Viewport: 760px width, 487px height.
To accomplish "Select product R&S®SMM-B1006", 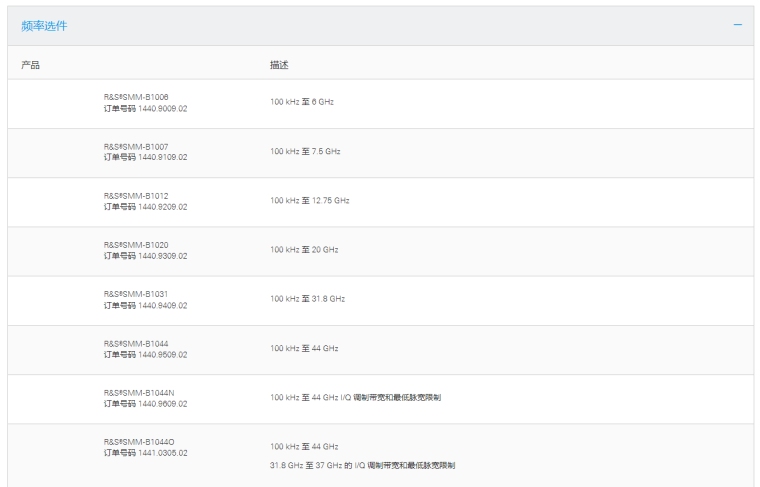I will pos(136,97).
